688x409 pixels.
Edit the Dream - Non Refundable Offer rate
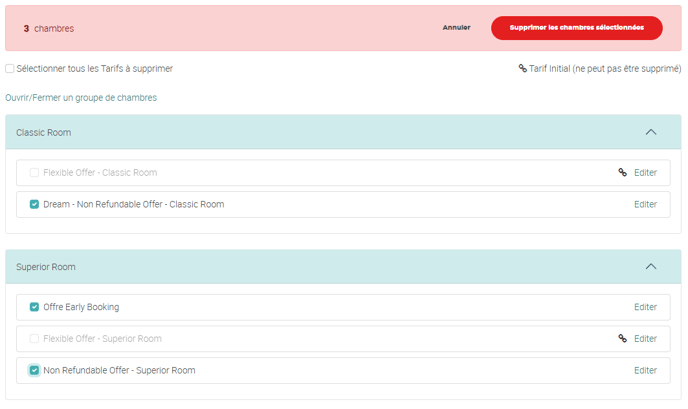pos(645,204)
